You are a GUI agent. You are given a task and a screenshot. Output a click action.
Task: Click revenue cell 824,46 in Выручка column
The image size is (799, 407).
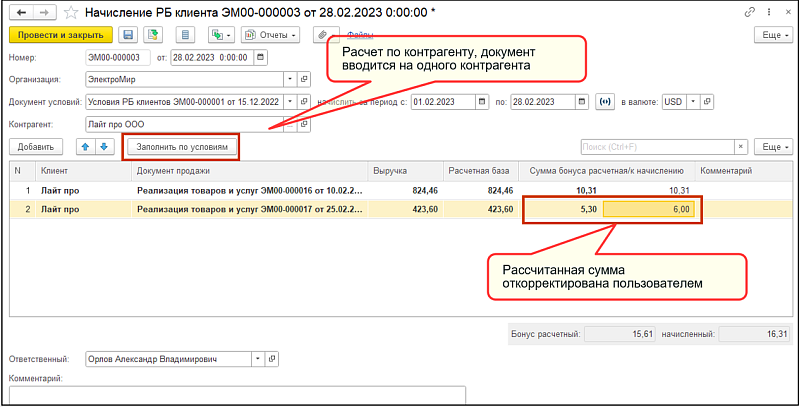406,191
